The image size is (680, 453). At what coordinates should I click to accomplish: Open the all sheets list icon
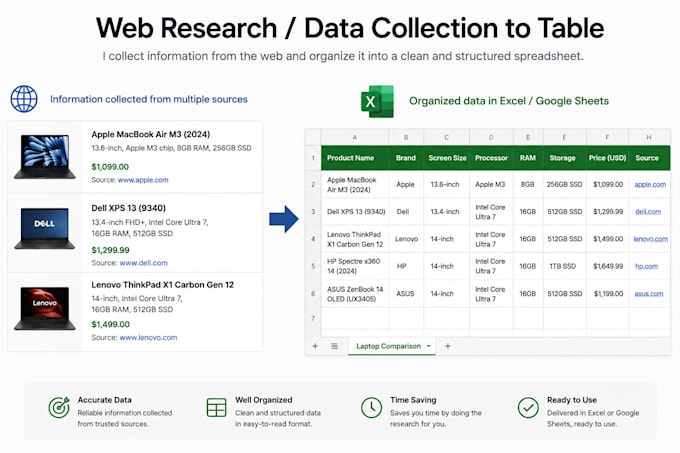point(334,346)
